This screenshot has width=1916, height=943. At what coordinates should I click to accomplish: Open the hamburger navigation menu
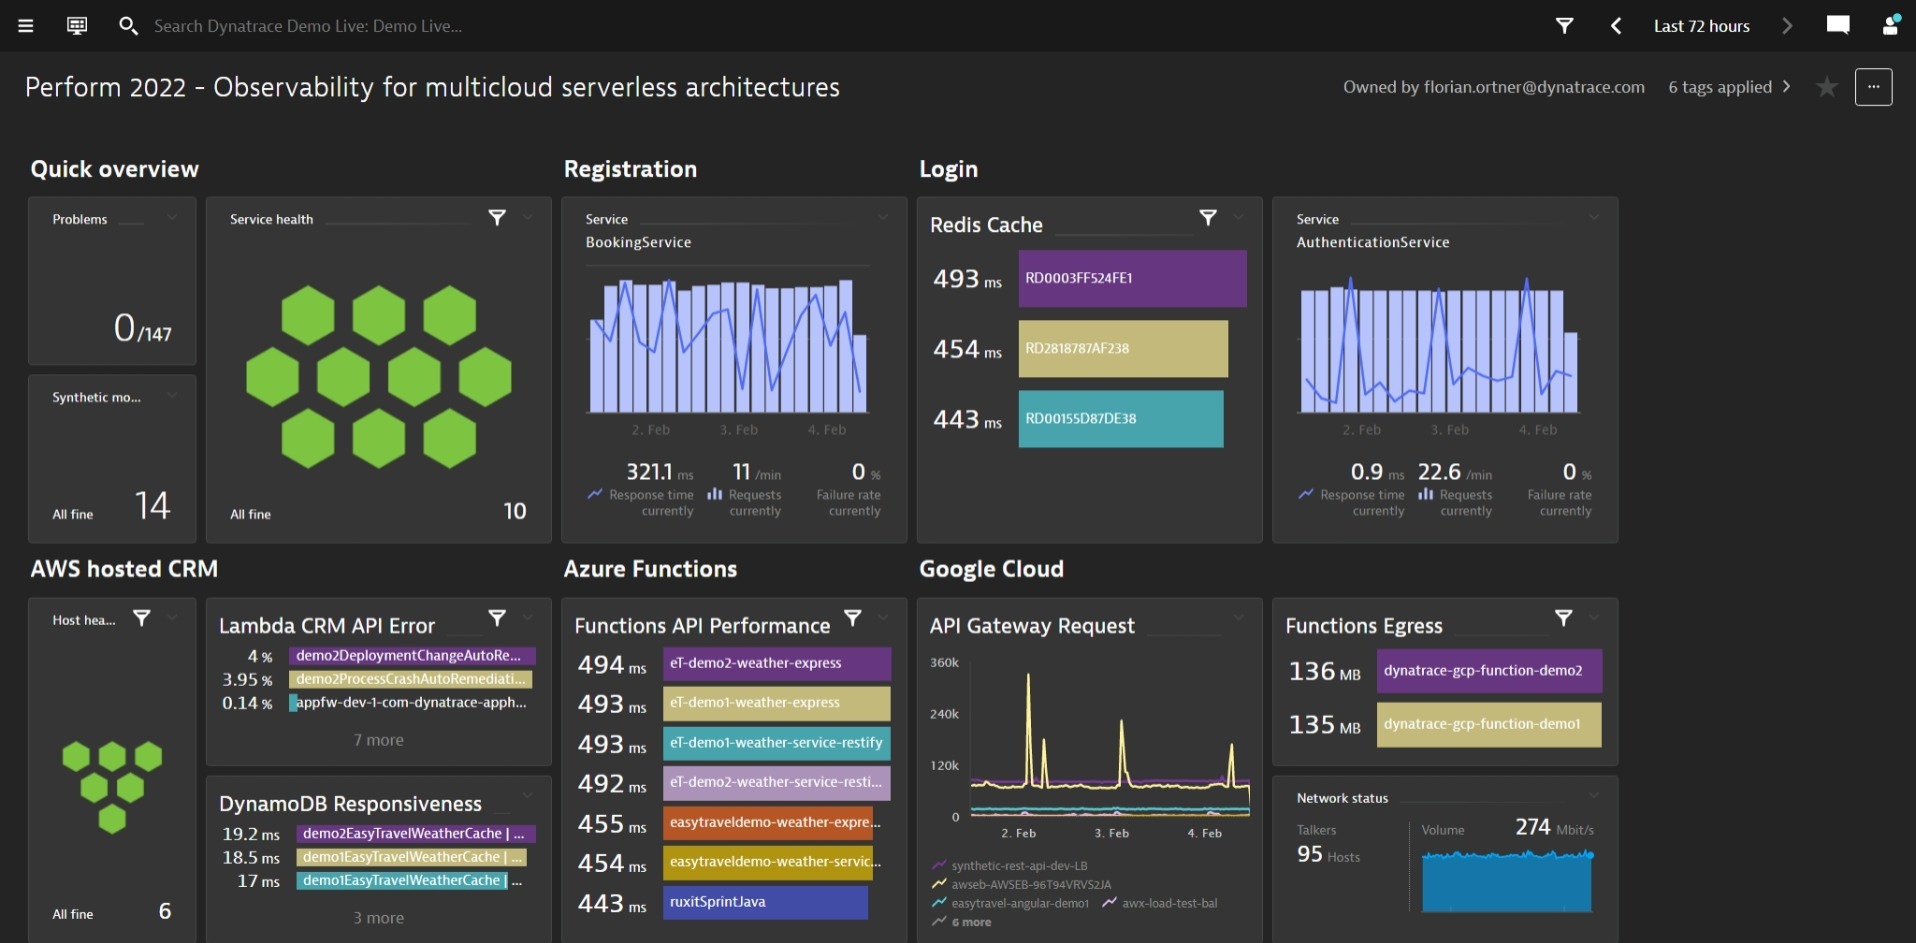point(26,26)
